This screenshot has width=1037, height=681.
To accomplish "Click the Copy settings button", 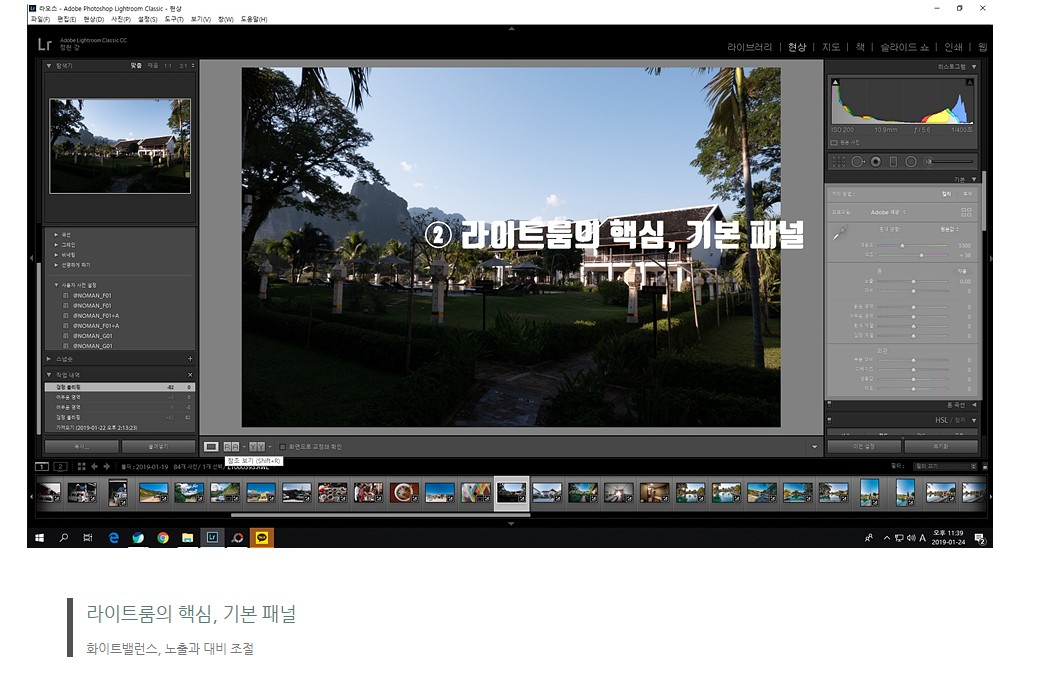I will [82, 447].
